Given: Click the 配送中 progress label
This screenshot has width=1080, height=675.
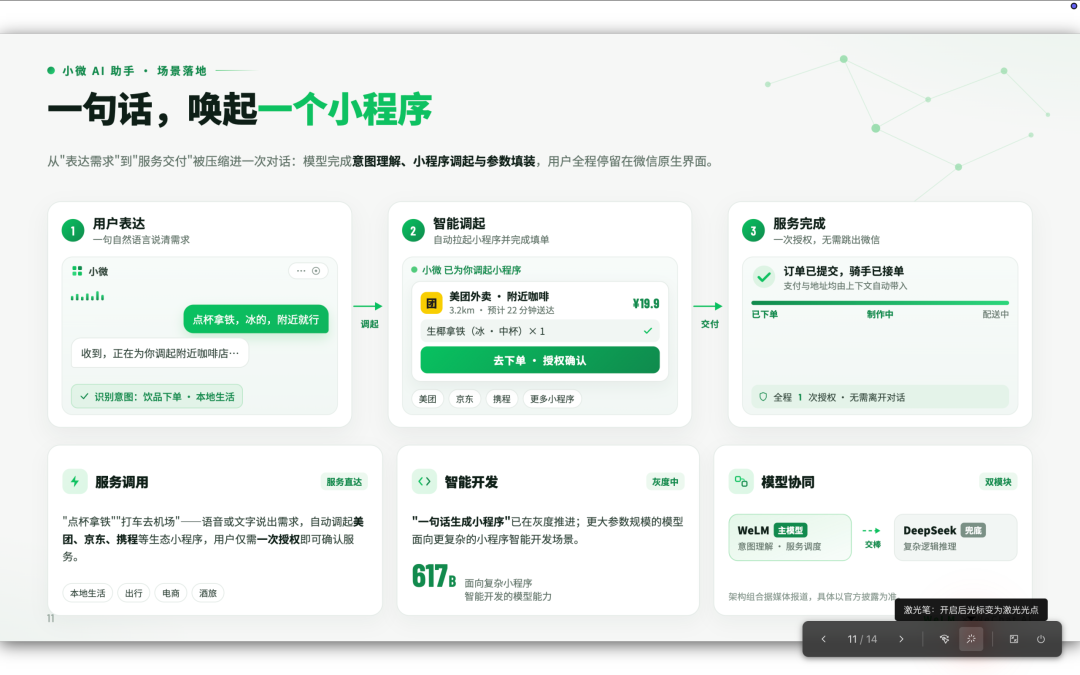Looking at the screenshot, I should [x=995, y=314].
